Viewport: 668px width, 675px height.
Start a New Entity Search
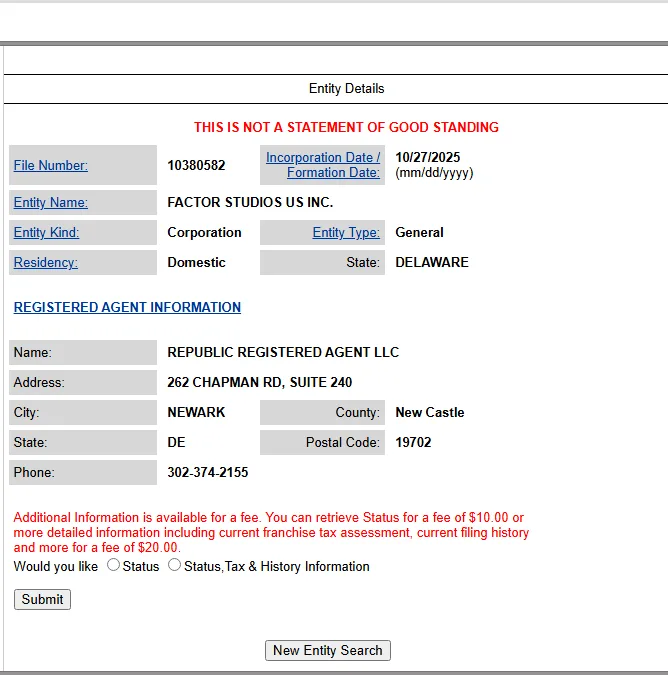328,650
